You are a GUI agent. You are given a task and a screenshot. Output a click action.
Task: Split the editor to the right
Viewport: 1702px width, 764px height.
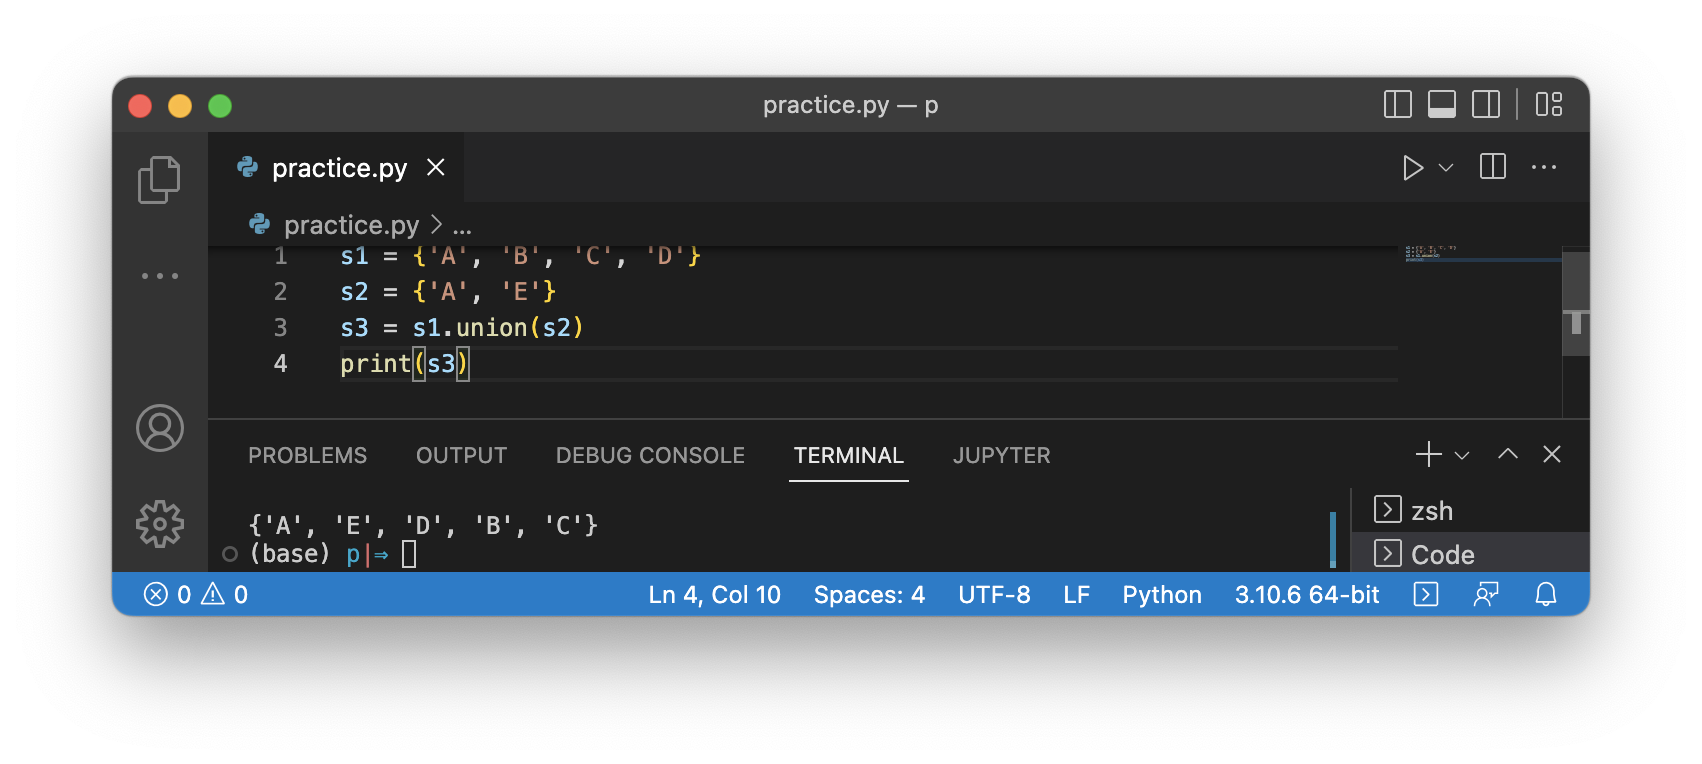[1492, 167]
